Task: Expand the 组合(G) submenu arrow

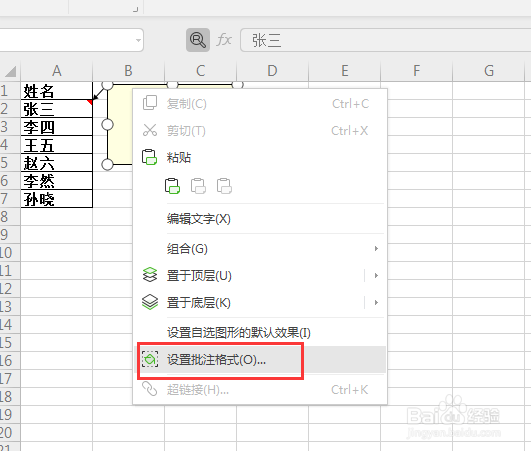Action: [x=376, y=249]
